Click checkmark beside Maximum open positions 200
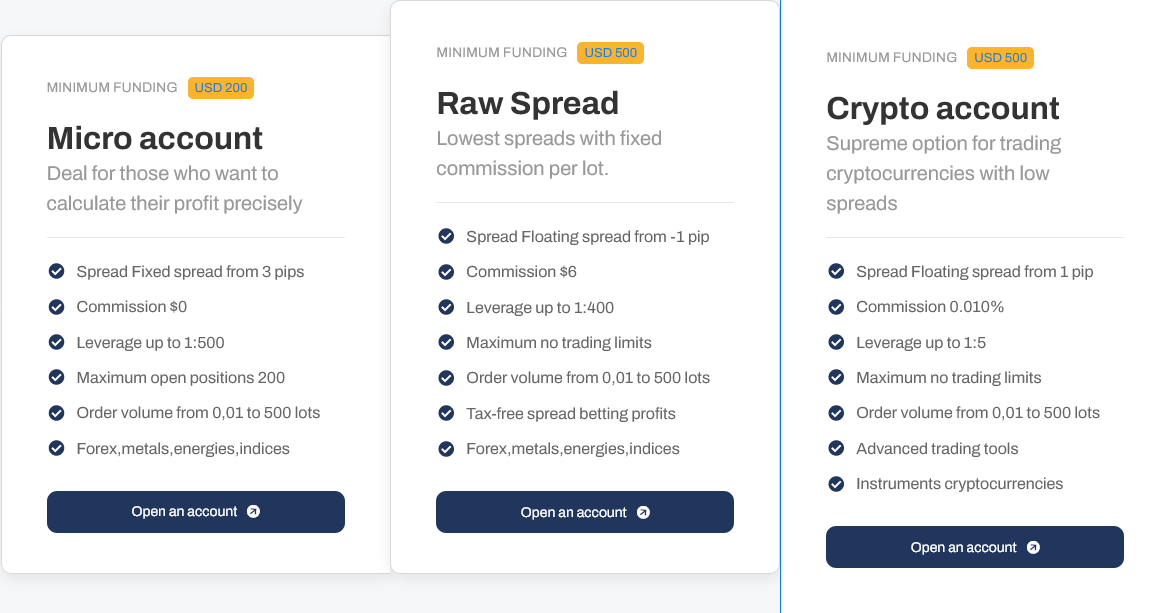 tap(56, 377)
